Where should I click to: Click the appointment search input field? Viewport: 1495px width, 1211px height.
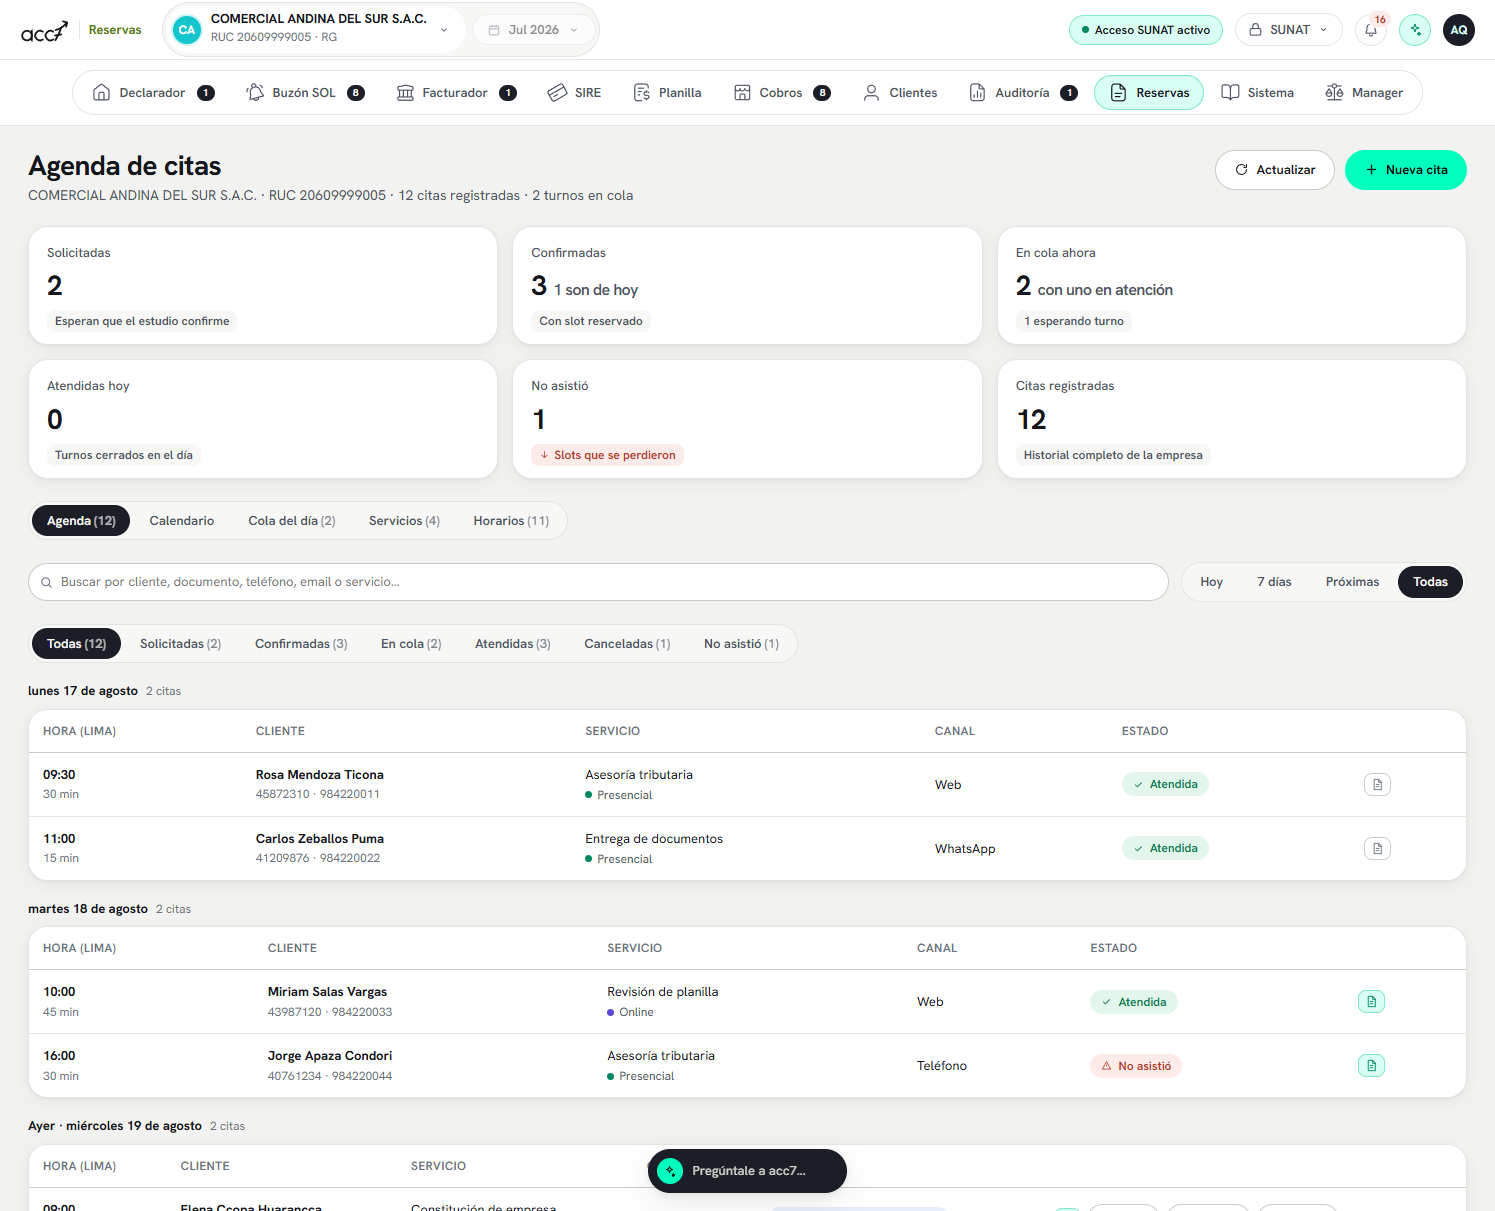tap(598, 582)
